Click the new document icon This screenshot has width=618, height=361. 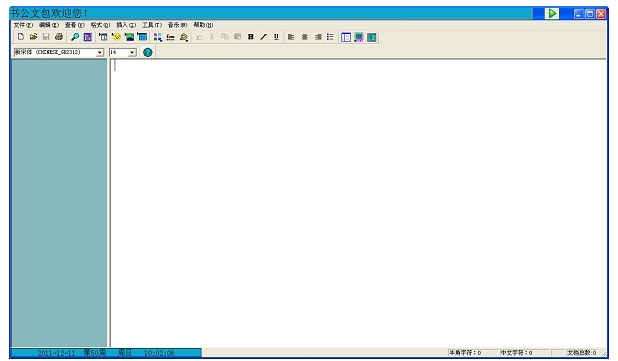(20, 37)
